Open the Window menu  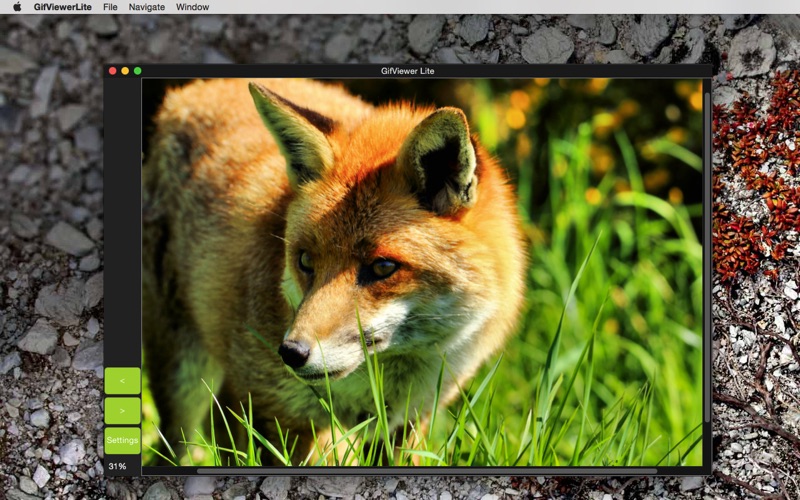pos(192,7)
